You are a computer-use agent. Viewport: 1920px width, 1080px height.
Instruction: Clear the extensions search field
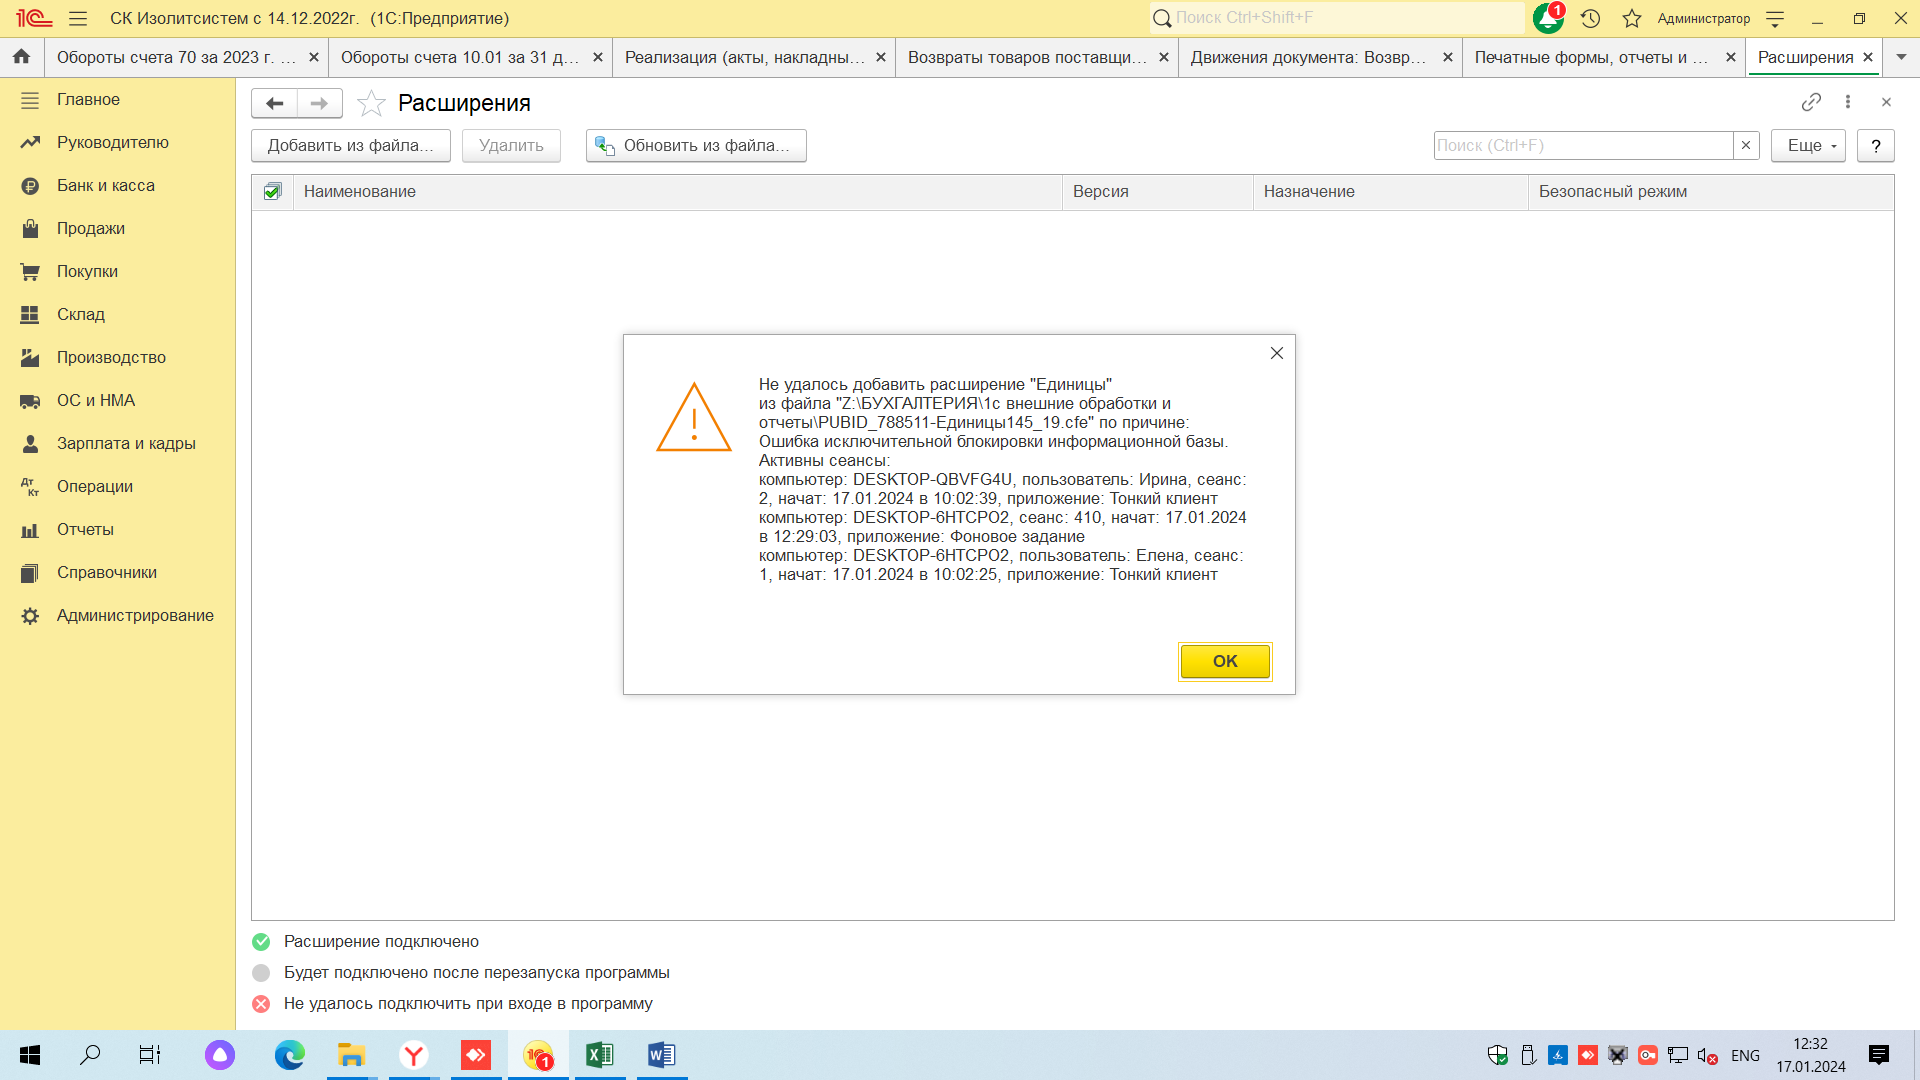pyautogui.click(x=1746, y=145)
